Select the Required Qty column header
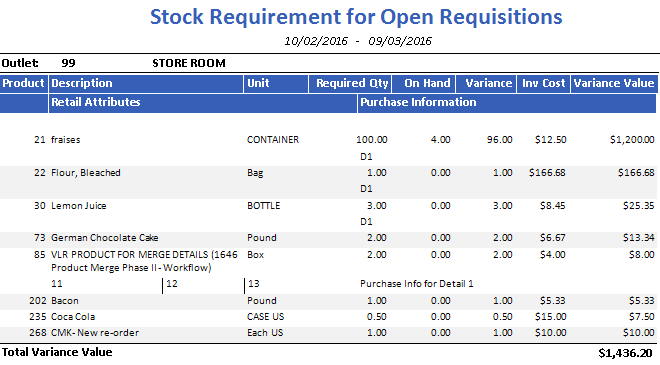 [350, 83]
